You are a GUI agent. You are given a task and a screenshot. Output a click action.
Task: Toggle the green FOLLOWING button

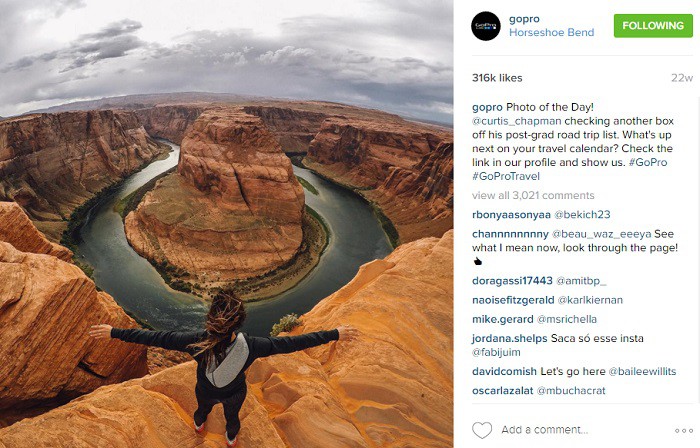tap(653, 25)
